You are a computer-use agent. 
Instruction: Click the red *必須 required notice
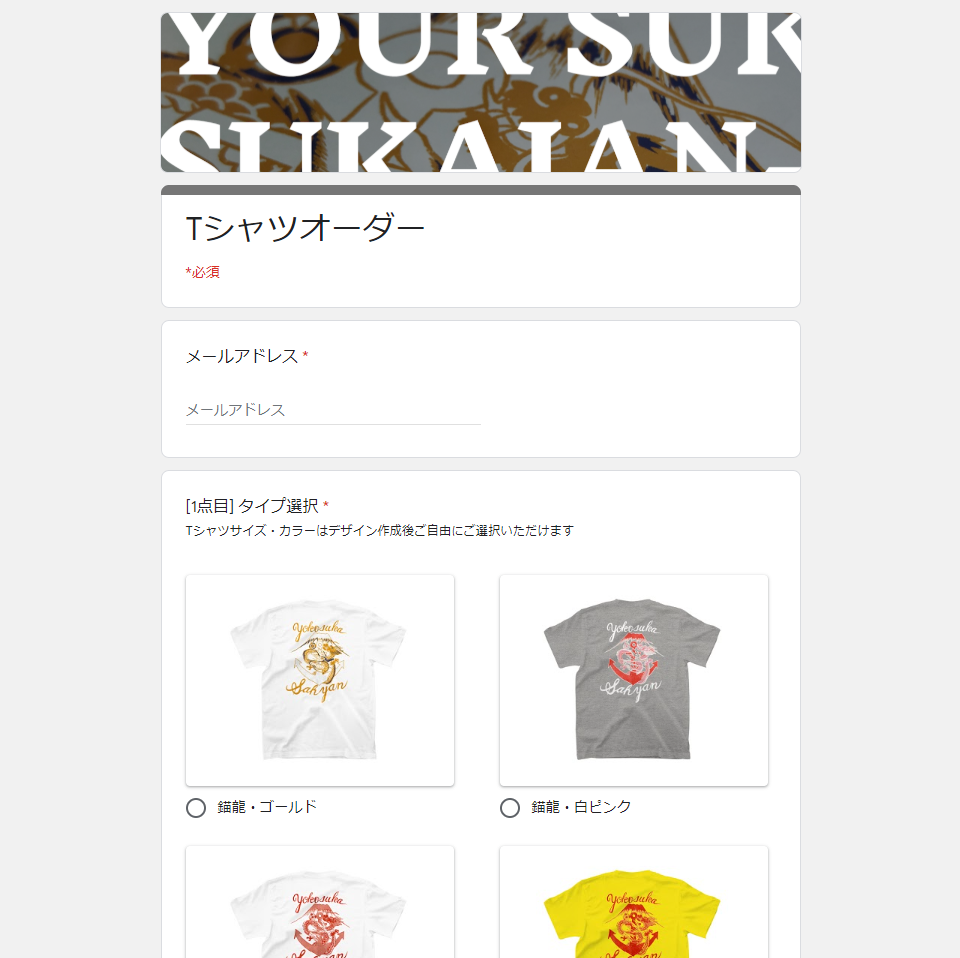203,272
